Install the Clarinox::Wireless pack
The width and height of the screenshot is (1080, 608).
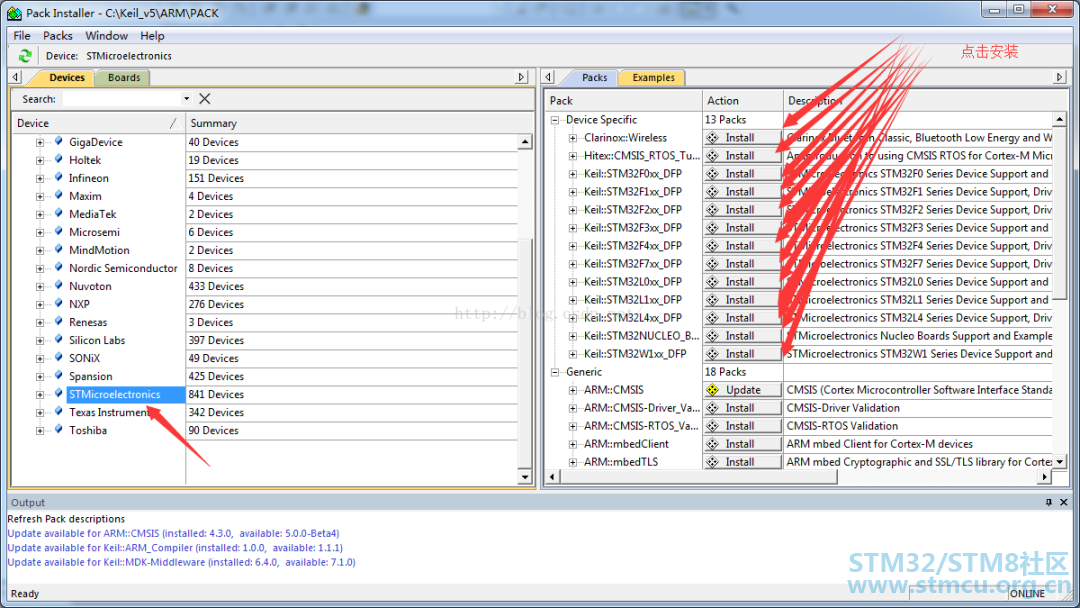(x=742, y=138)
